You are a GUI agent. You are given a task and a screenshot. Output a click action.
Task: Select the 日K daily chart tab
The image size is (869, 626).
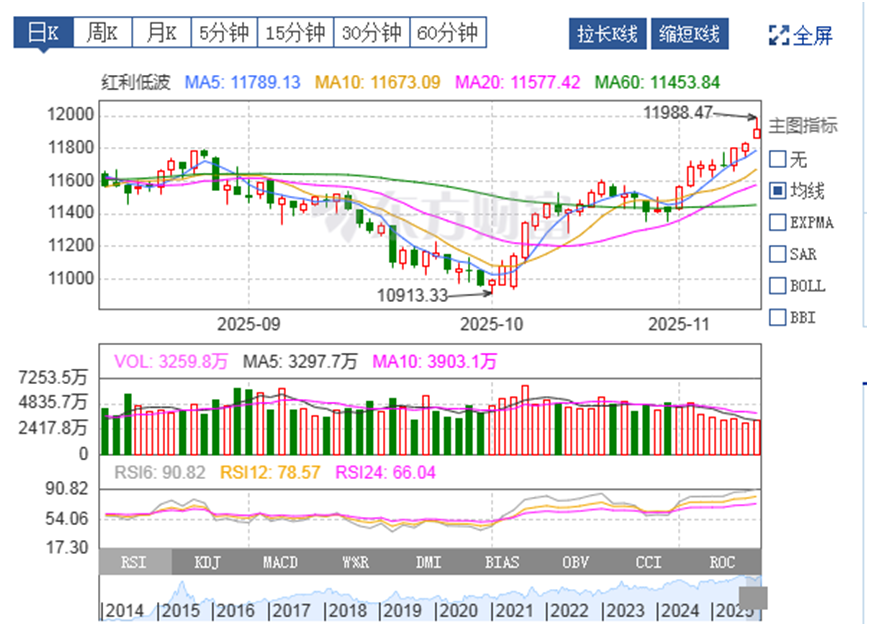[43, 33]
